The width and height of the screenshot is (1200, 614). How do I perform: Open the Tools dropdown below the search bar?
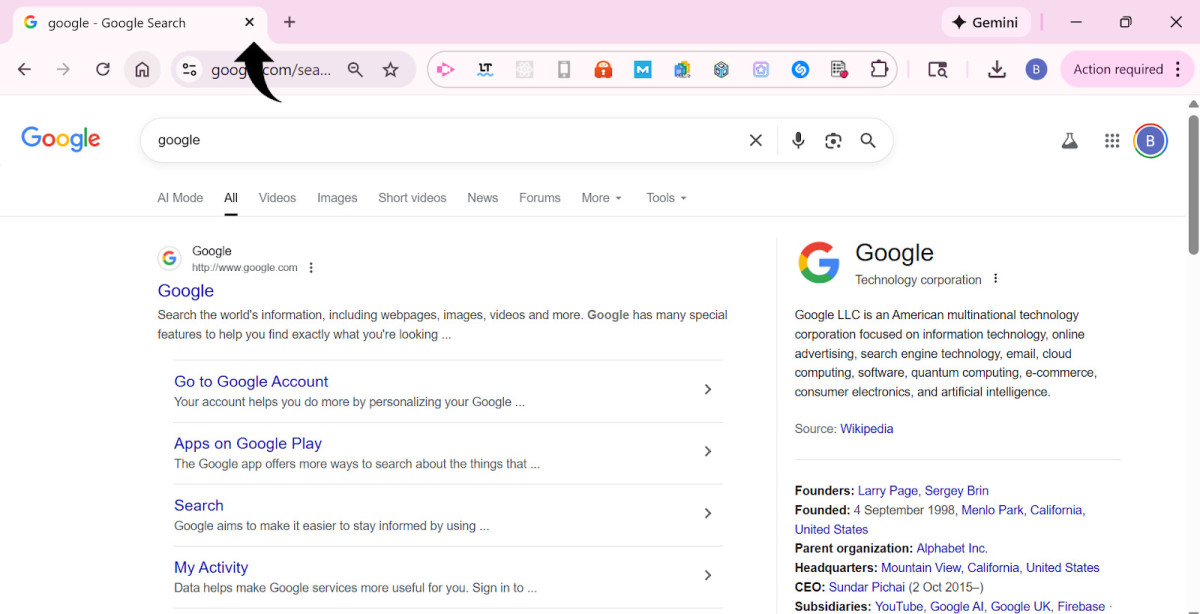(664, 197)
